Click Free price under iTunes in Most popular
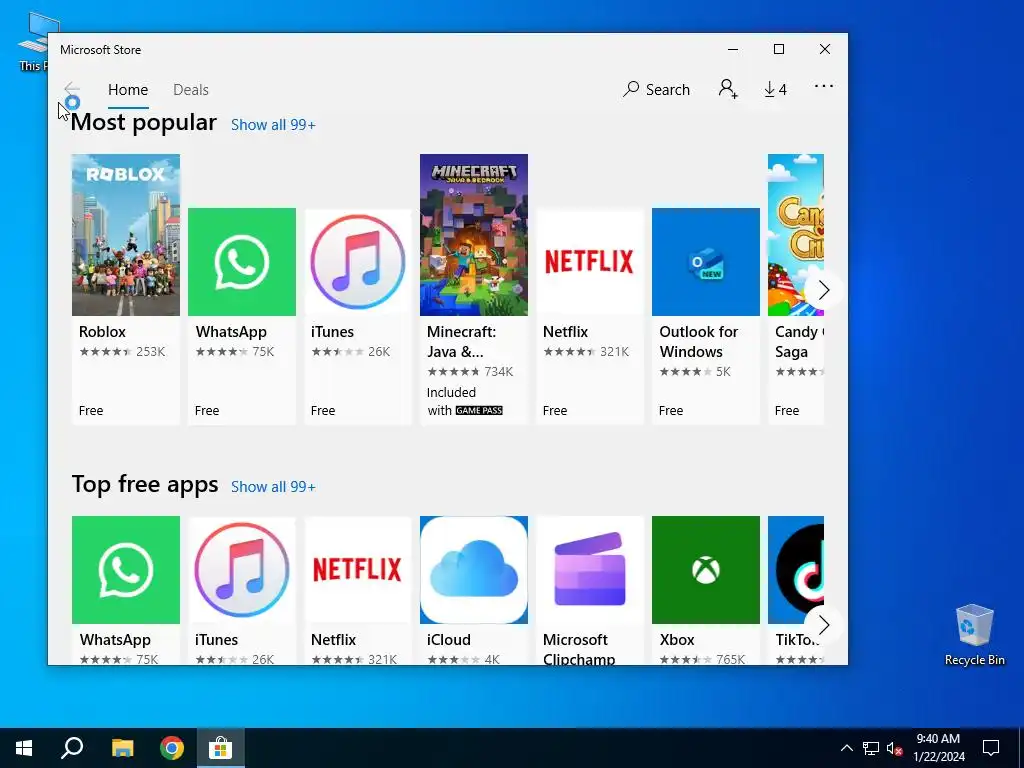This screenshot has height=768, width=1024. [323, 411]
